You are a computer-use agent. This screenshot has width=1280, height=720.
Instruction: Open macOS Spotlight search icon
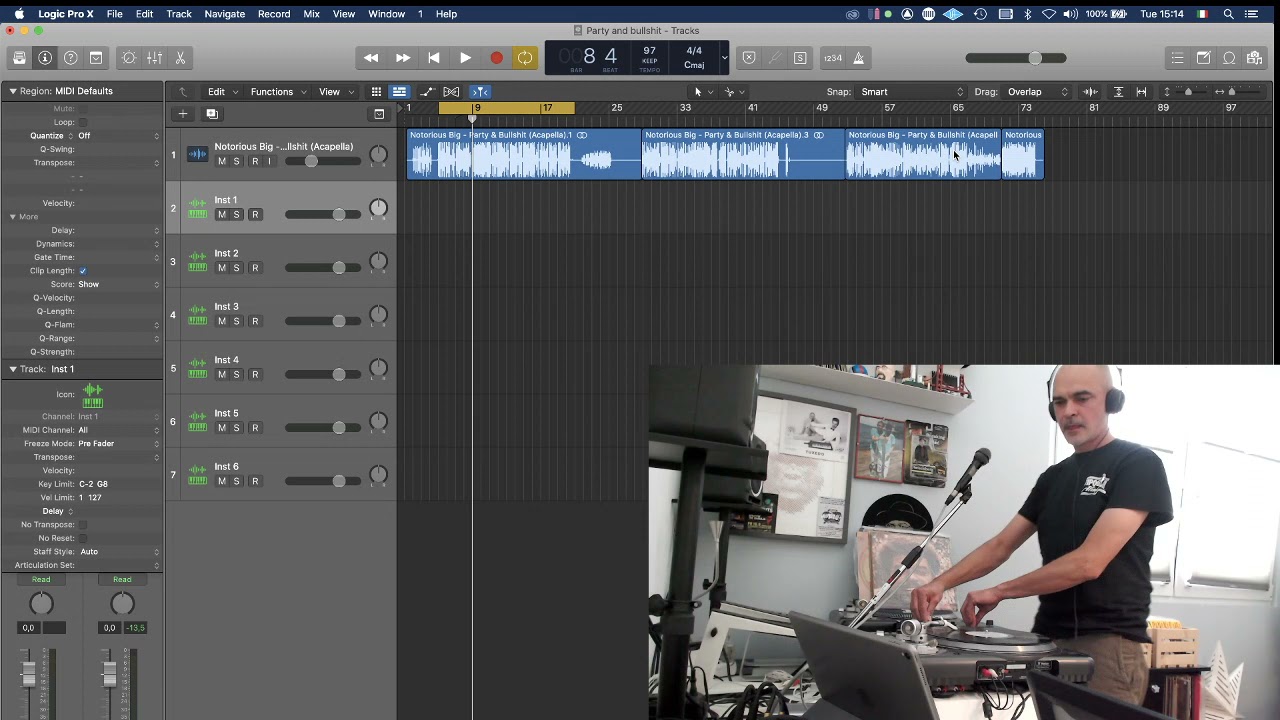[x=1229, y=14]
